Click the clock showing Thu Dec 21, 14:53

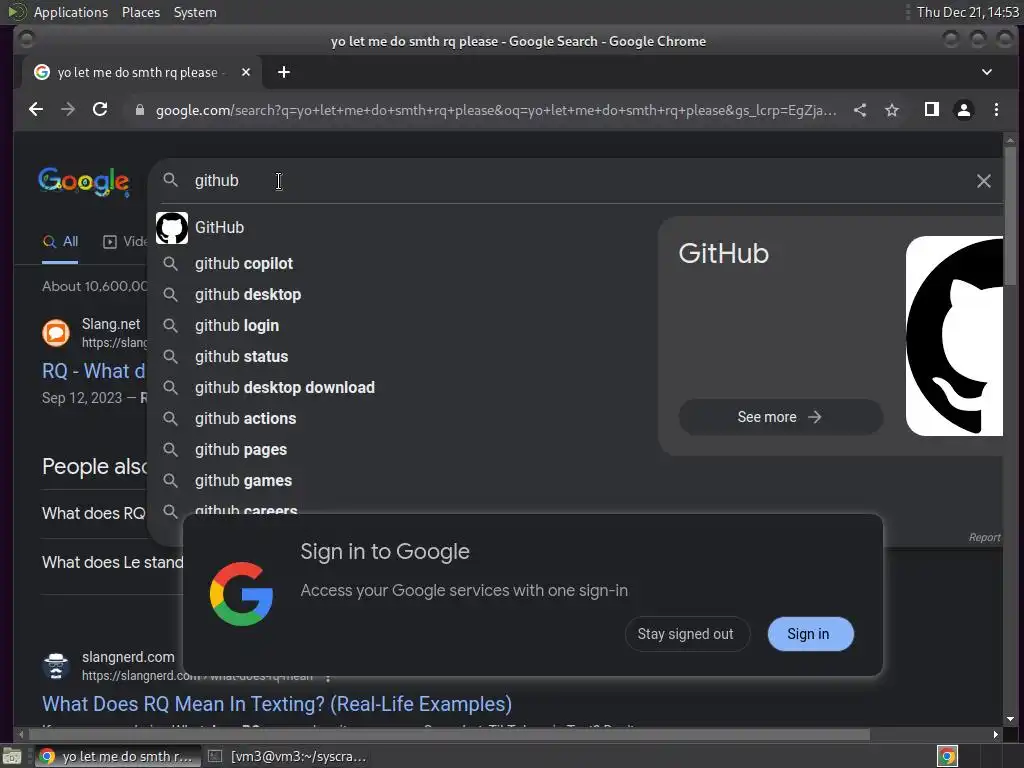967,12
